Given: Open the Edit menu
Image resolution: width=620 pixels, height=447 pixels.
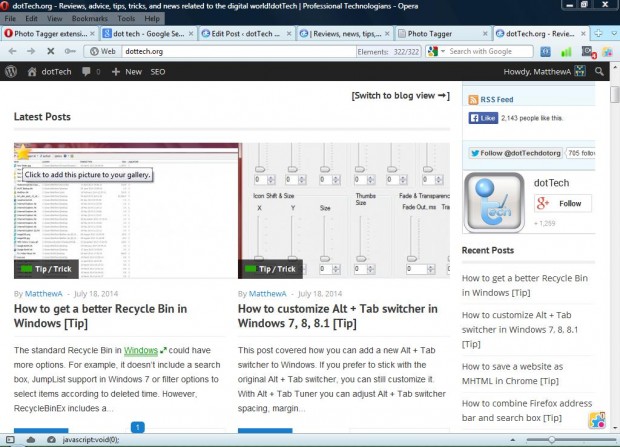Looking at the screenshot, I should click(x=31, y=19).
